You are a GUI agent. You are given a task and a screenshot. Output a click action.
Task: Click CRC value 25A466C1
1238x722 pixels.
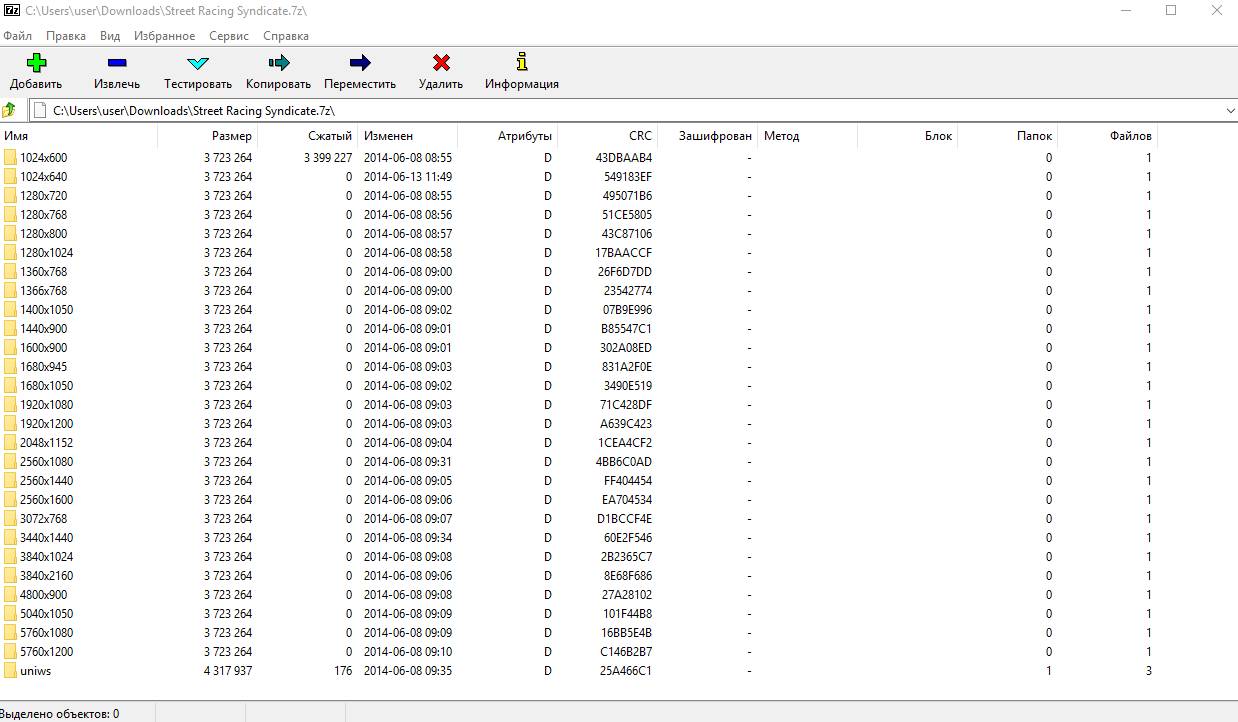pos(626,670)
